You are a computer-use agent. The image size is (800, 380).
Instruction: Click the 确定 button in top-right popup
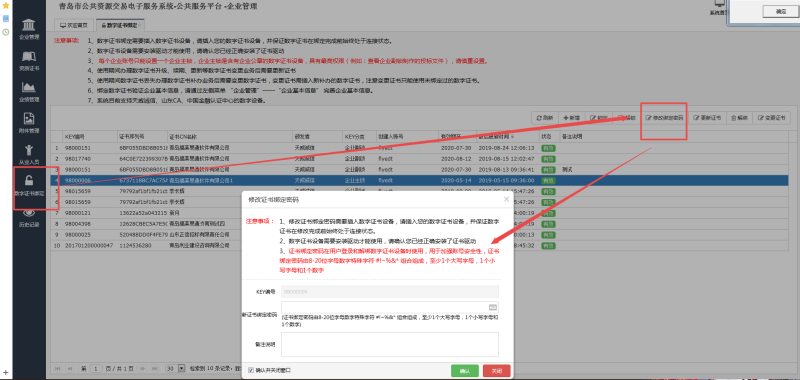coord(780,11)
